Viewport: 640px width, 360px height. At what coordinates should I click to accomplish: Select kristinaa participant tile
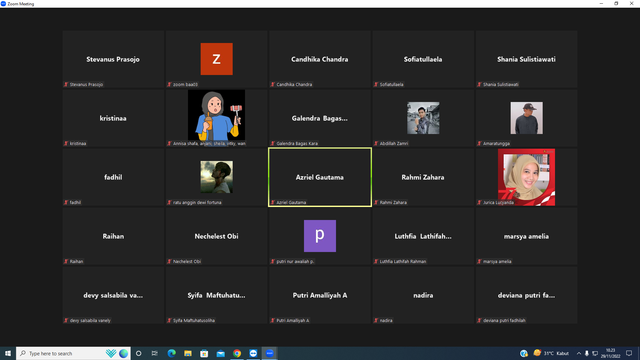pos(113,118)
